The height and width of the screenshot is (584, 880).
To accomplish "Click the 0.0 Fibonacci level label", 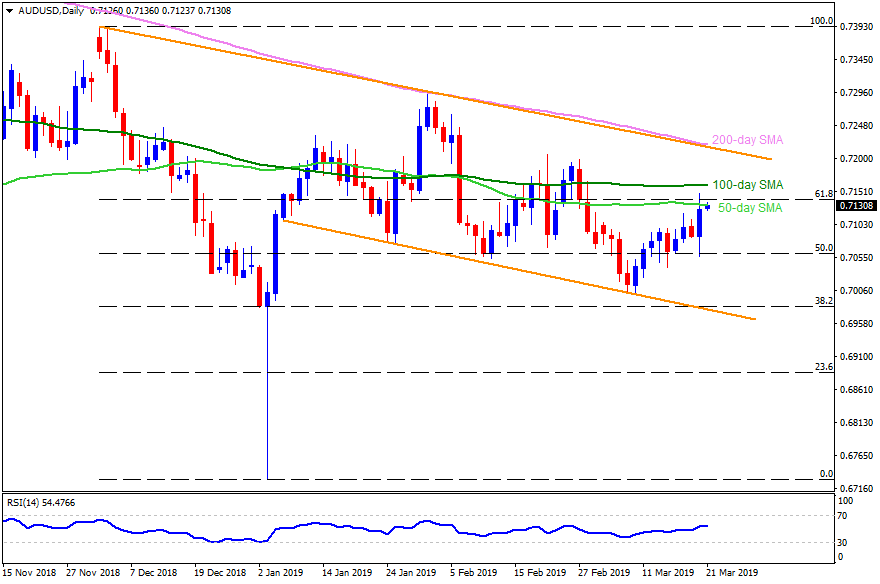I will pos(827,473).
